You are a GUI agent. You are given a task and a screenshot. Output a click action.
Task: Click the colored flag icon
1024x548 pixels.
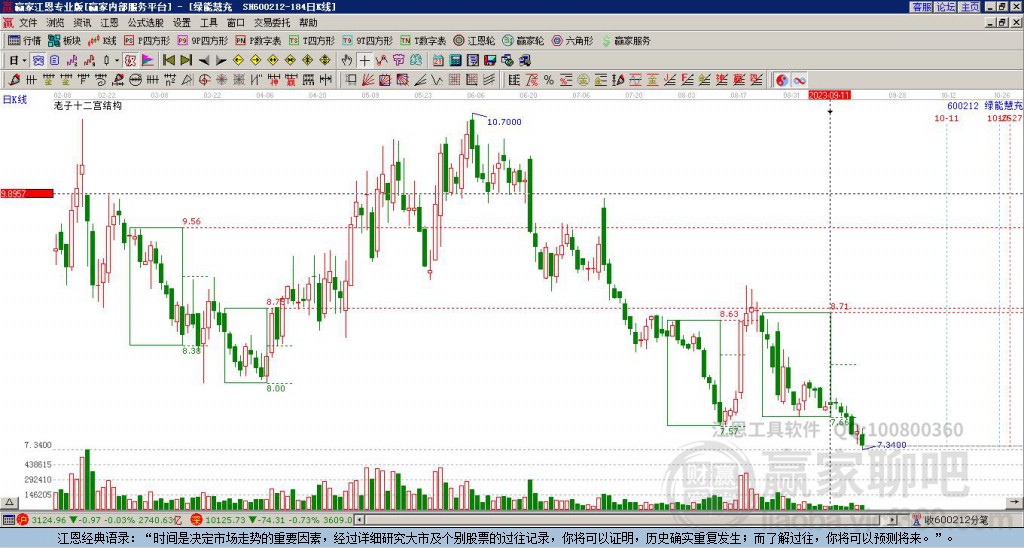(148, 60)
